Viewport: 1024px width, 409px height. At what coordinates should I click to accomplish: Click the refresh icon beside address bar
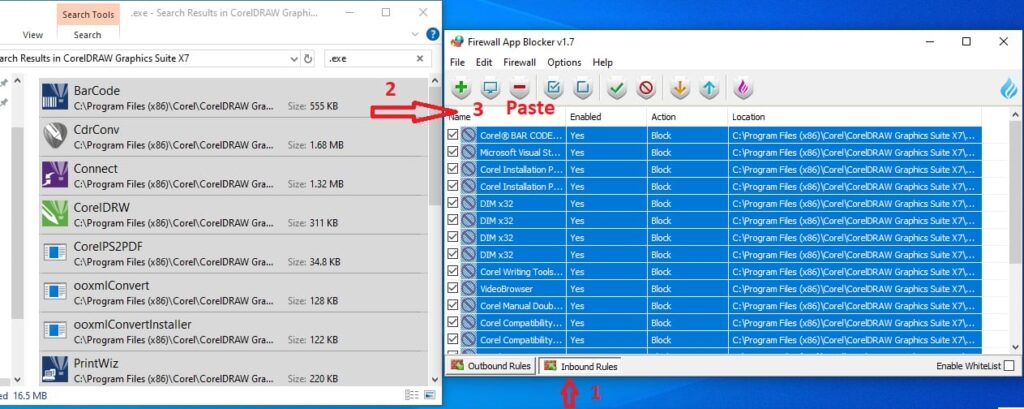[308, 59]
